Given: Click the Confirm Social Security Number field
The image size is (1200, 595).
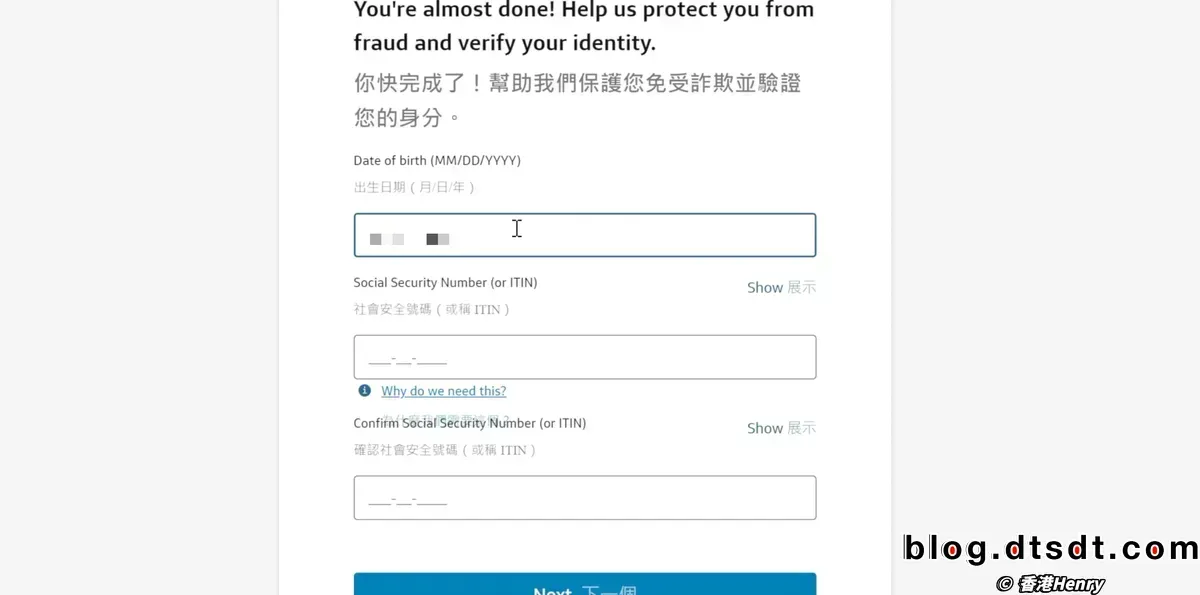Looking at the screenshot, I should [x=585, y=497].
